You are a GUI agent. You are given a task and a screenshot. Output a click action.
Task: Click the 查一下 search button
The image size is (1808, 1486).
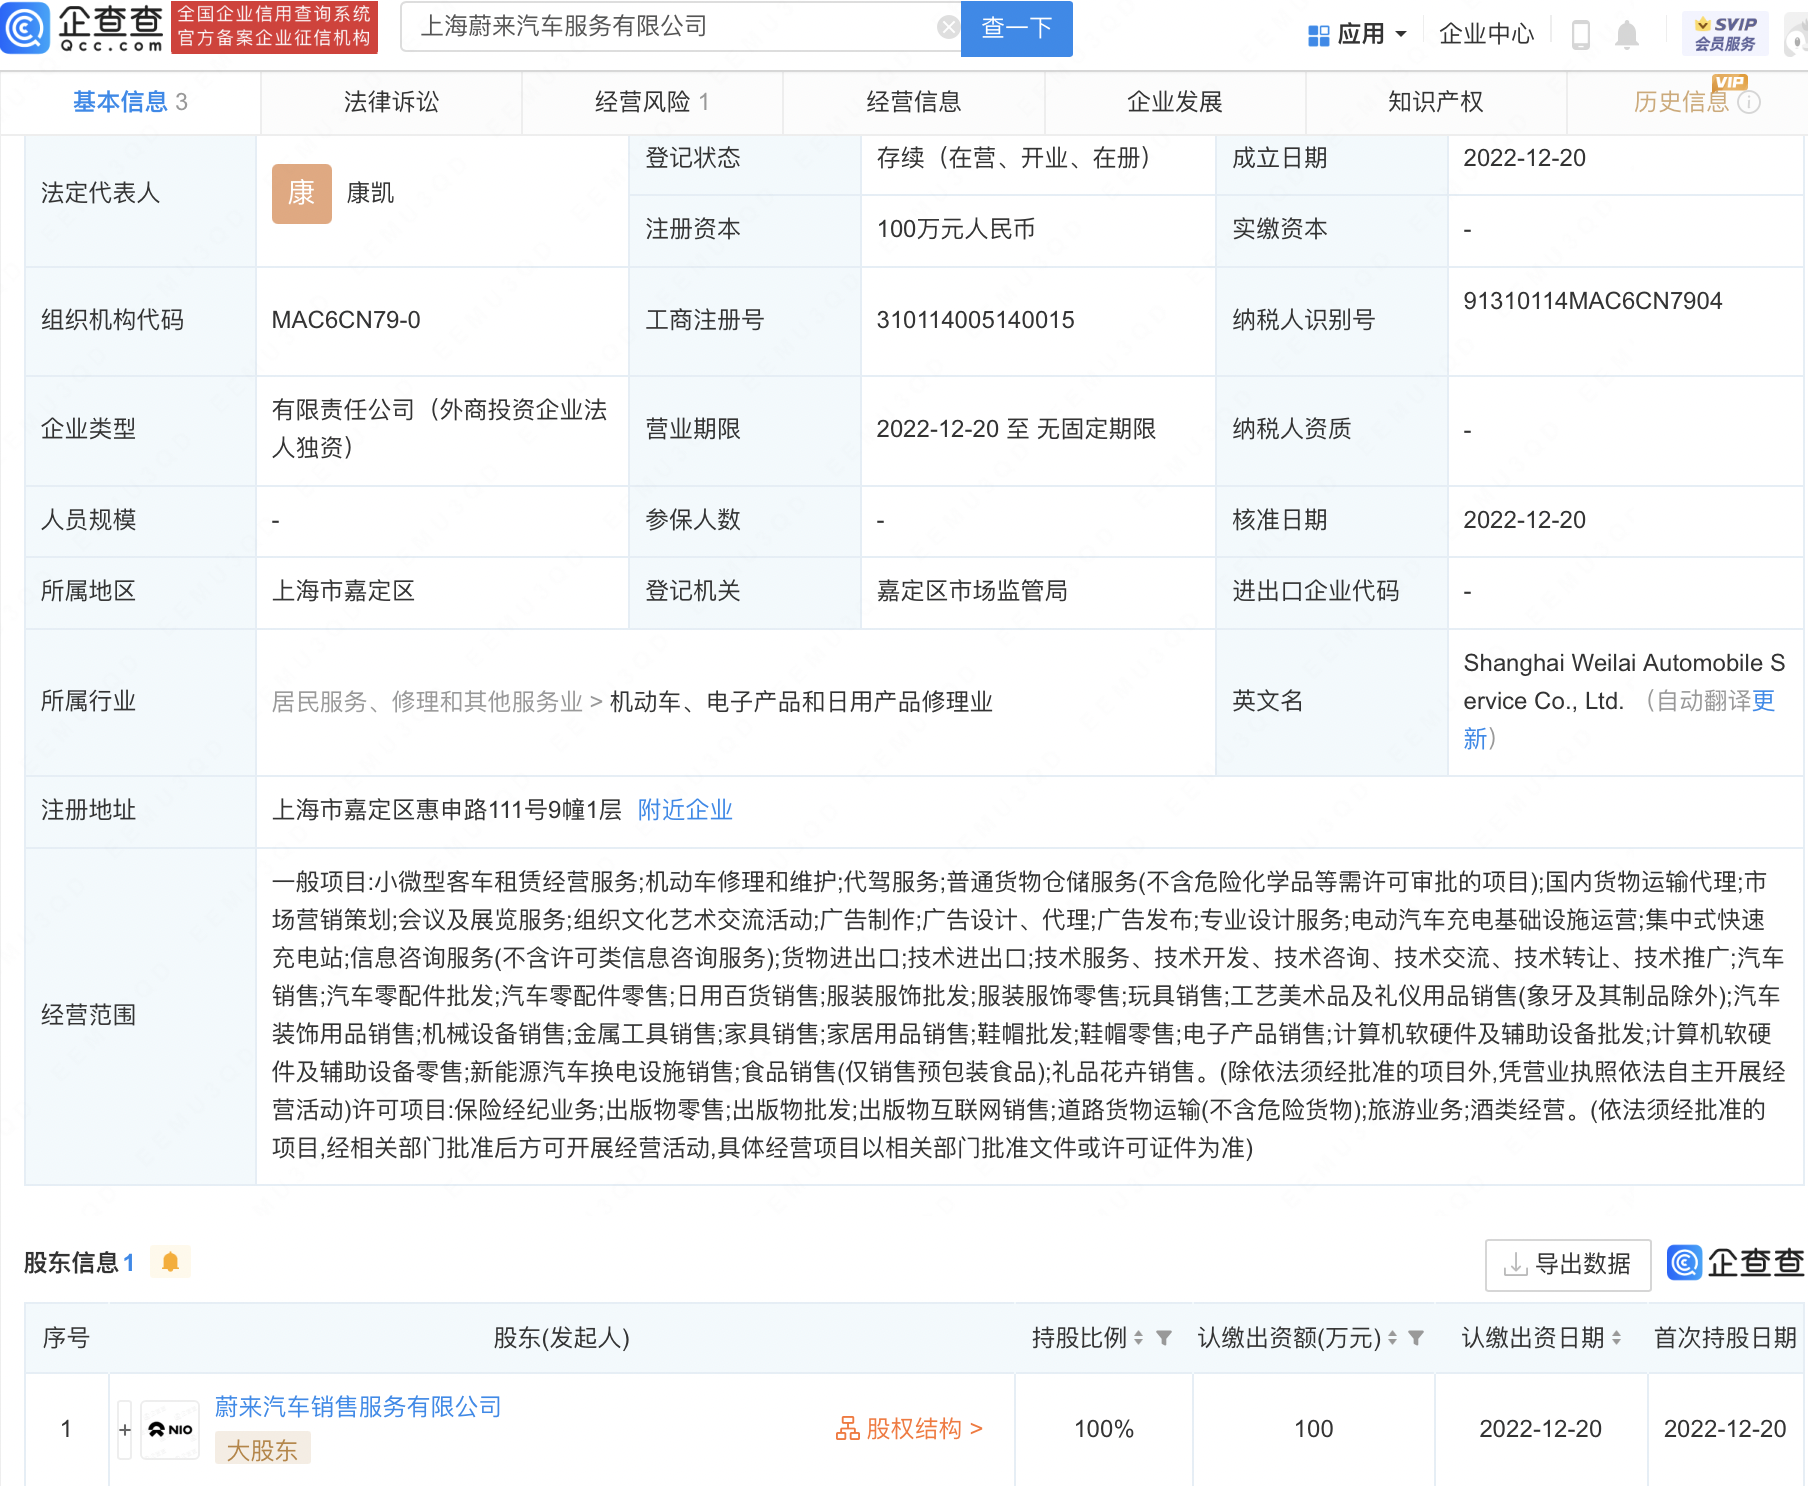[x=1016, y=28]
